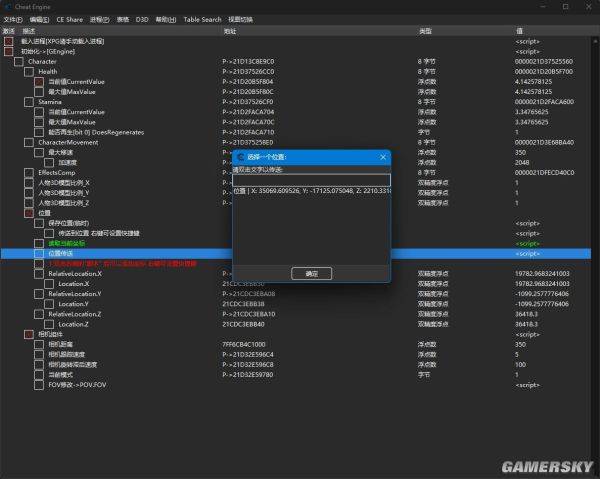
Task: Open the 视图切换 menu
Action: pos(240,20)
